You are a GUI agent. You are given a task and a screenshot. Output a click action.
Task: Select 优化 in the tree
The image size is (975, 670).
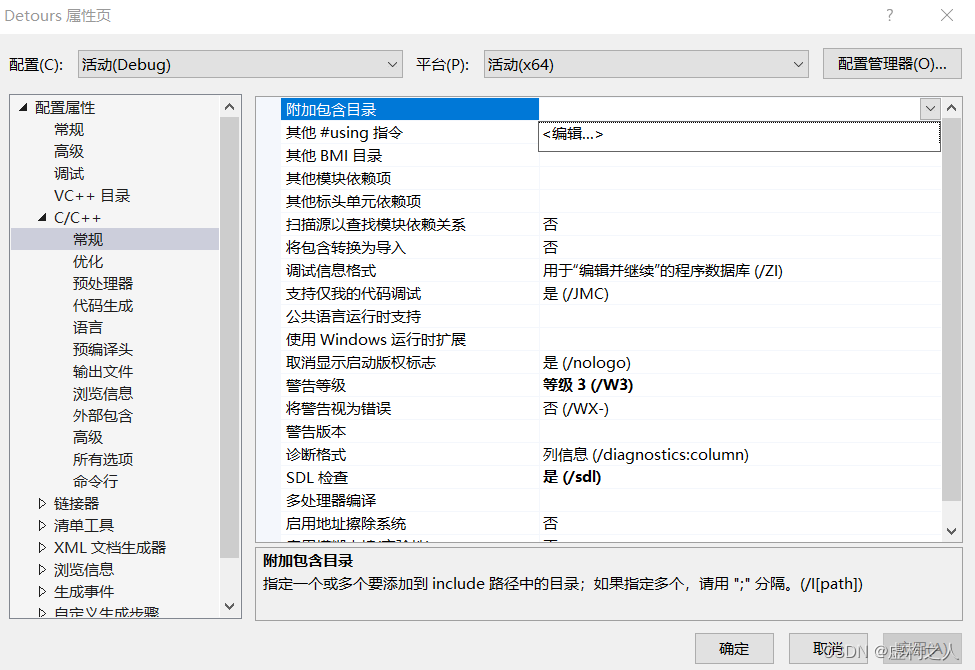pyautogui.click(x=88, y=261)
